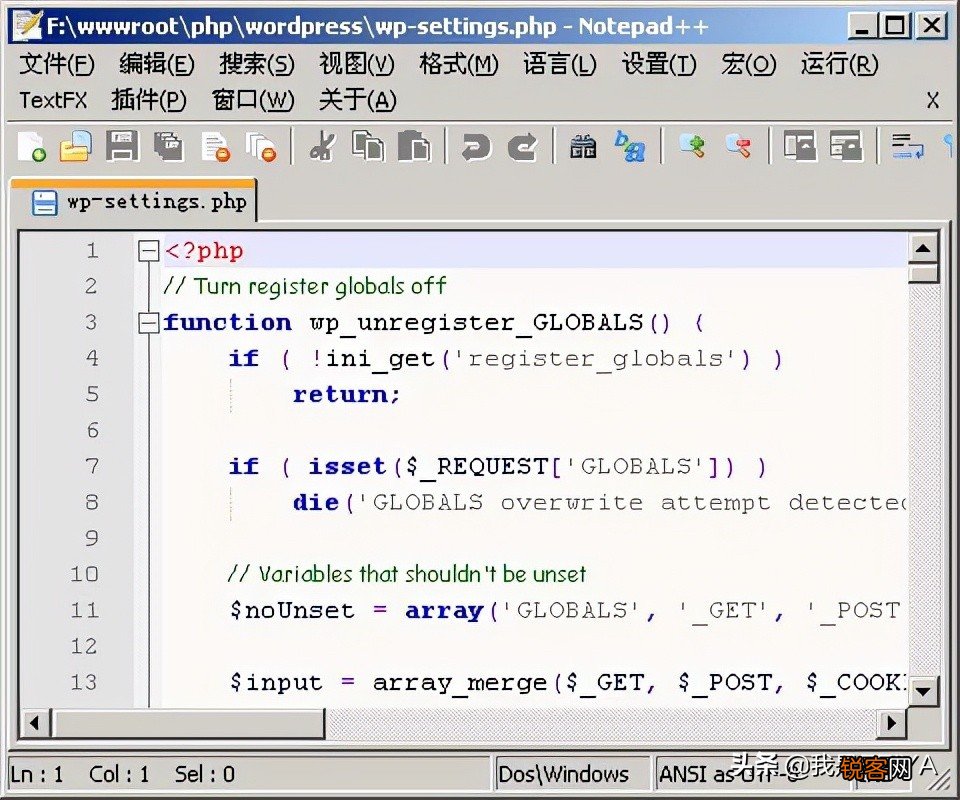The image size is (960, 800).
Task: Paste clipboard with the paste icon
Action: [414, 146]
